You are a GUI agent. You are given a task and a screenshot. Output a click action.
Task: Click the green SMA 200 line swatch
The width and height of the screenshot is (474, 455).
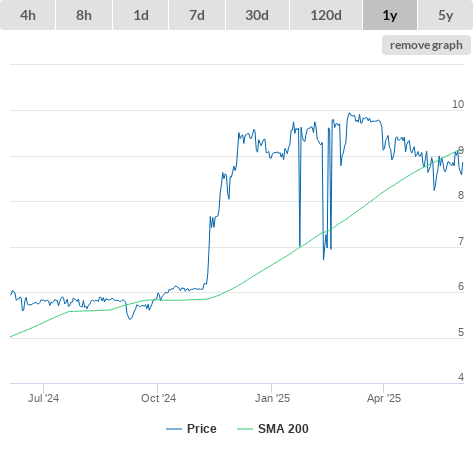(x=245, y=429)
